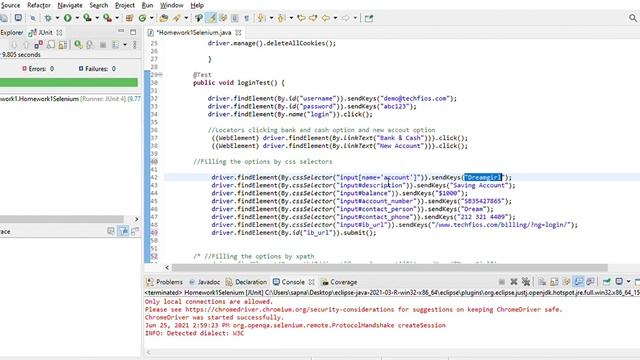This screenshot has width=640, height=360.
Task: Expand the Previous Annotation dropdown arrow
Action: pos(291,18)
